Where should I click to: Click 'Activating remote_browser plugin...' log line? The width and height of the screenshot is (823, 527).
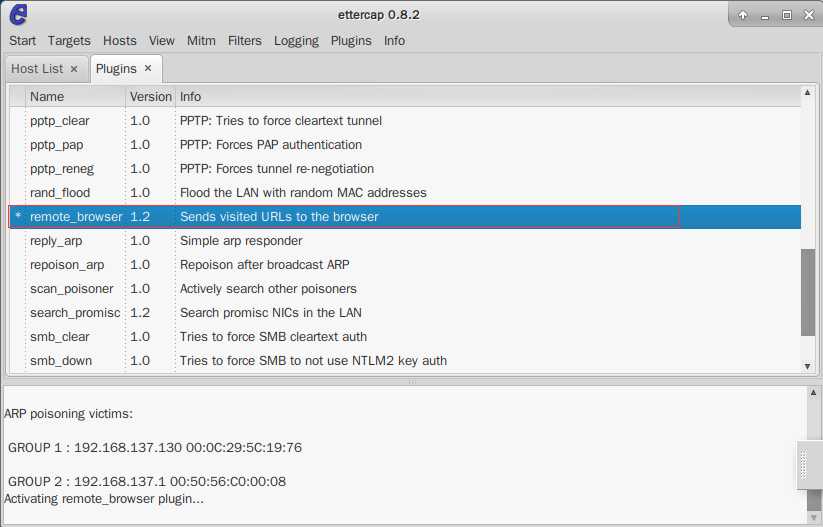pos(104,499)
